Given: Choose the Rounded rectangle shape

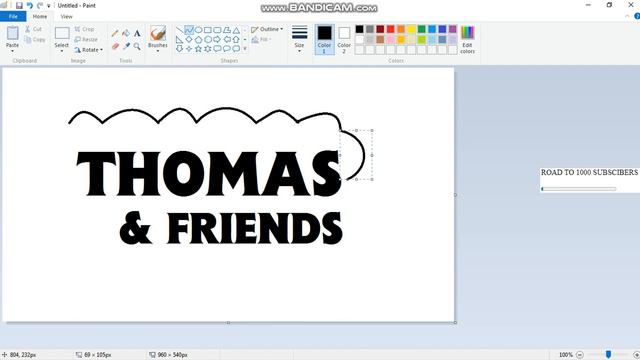Looking at the screenshot, I should (x=217, y=30).
